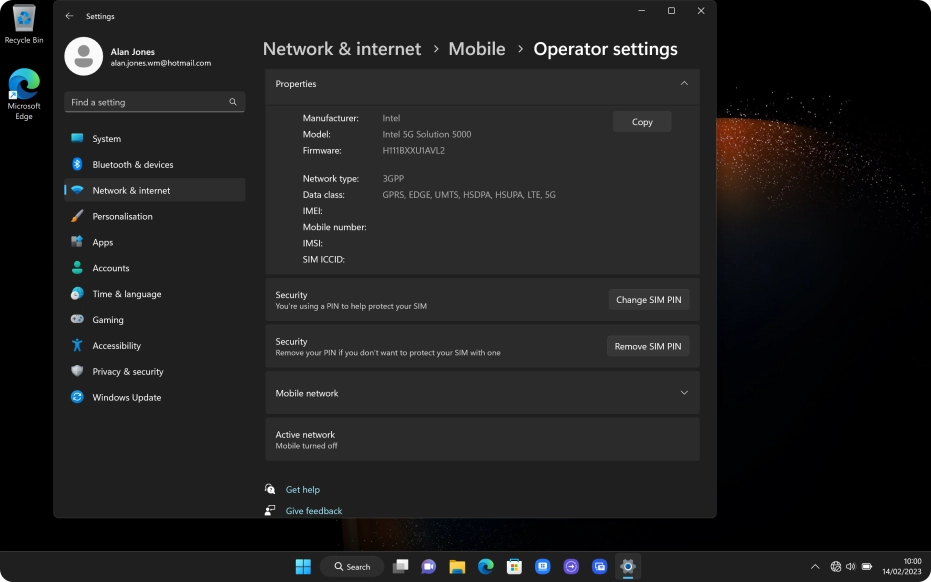Go to Mobile in the breadcrumb
Viewport: 931px width, 582px height.
tap(477, 48)
